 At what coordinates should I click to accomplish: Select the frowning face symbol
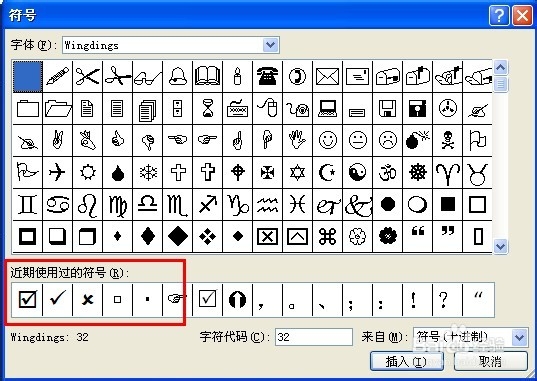387,140
